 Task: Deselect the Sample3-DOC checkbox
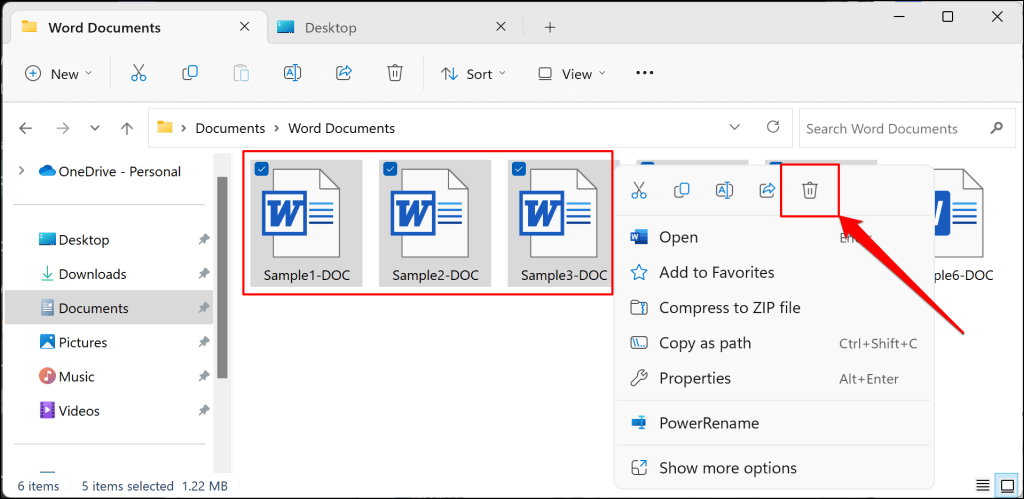tap(518, 169)
